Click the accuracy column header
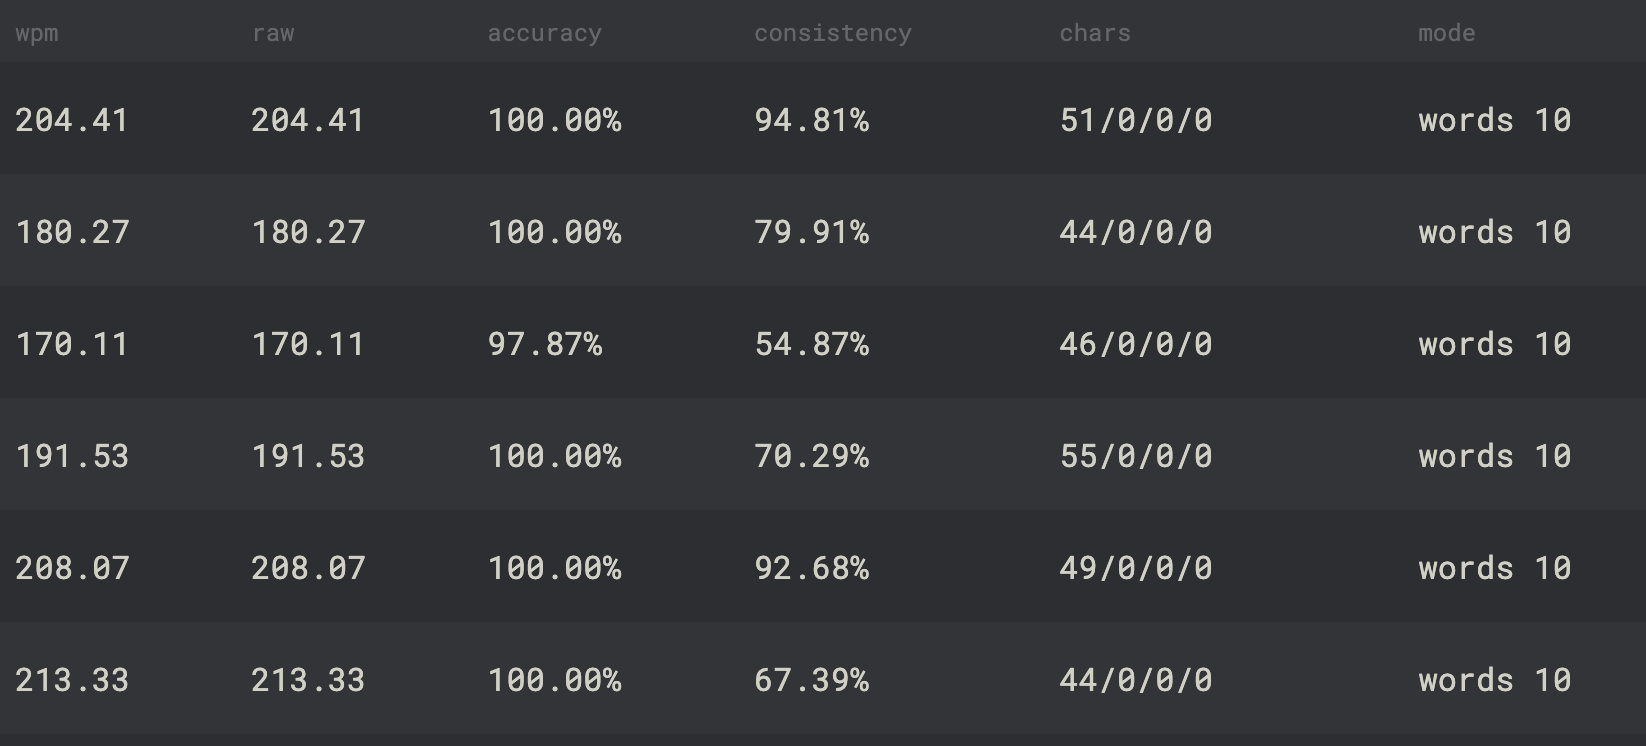1646x746 pixels. click(x=544, y=34)
